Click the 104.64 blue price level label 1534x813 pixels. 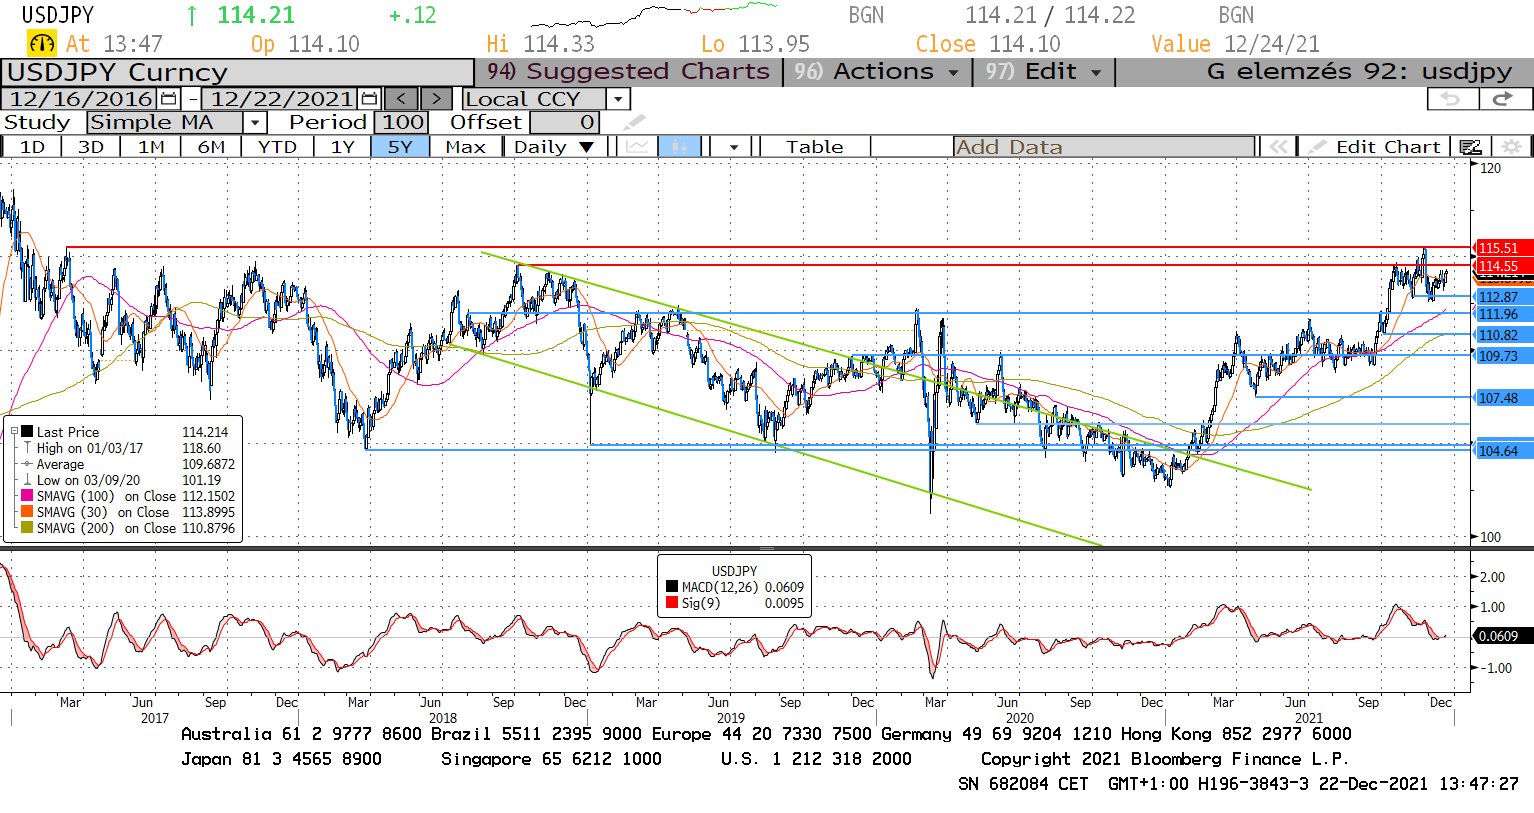[1504, 451]
